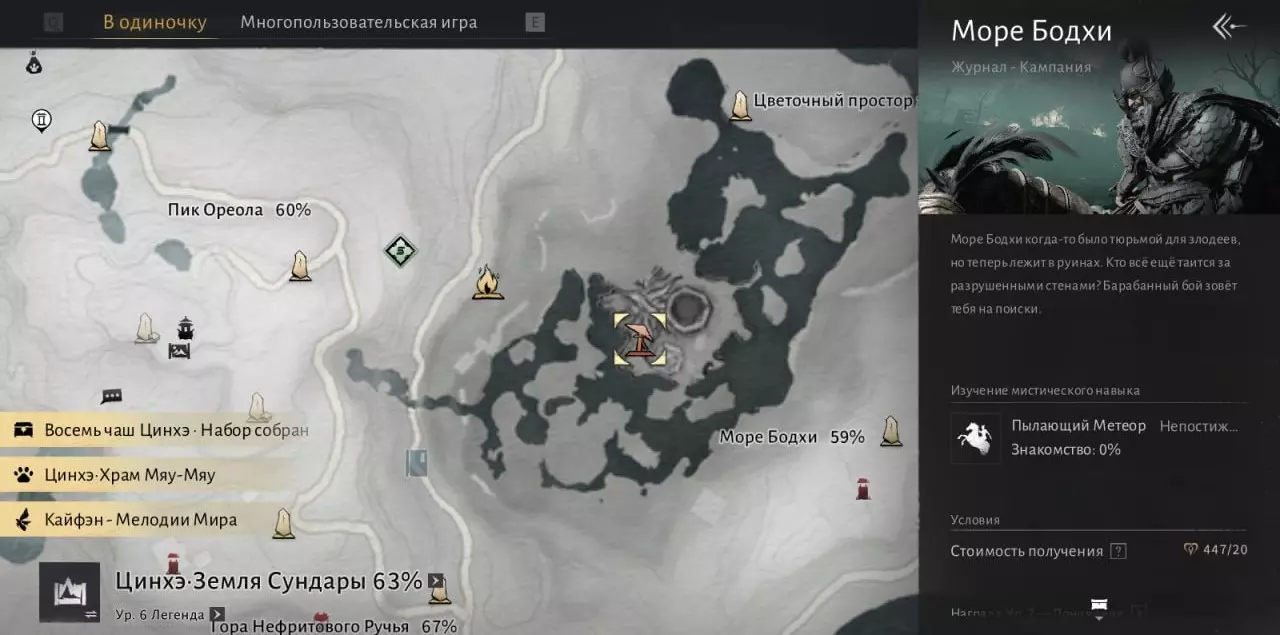1280x635 pixels.
Task: Close the Море Бодхи panel with arrow icon
Action: click(x=1228, y=26)
